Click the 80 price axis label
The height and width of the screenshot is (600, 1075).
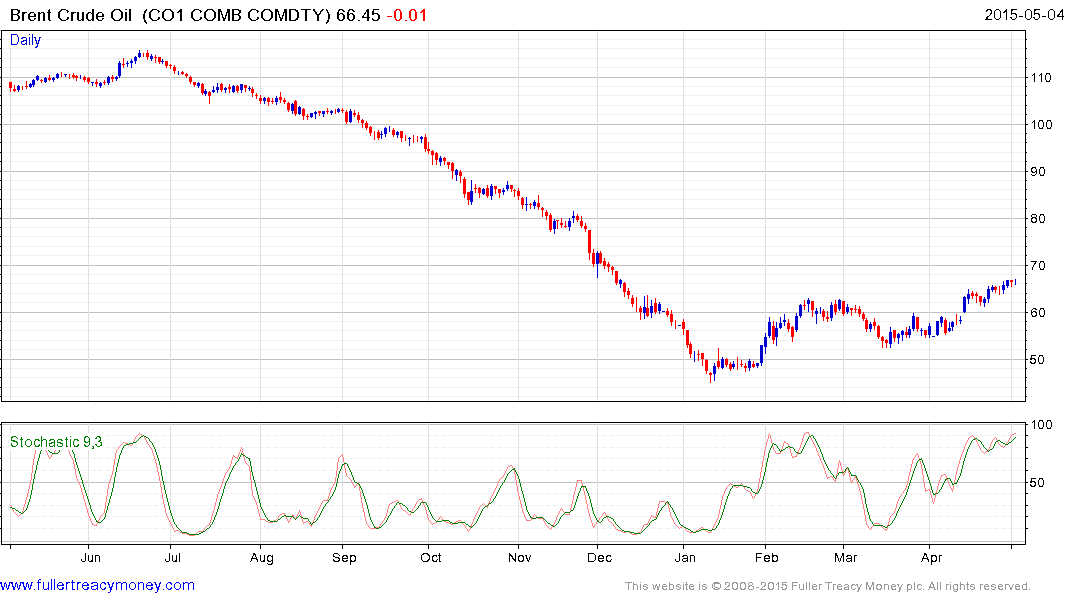click(x=1038, y=219)
